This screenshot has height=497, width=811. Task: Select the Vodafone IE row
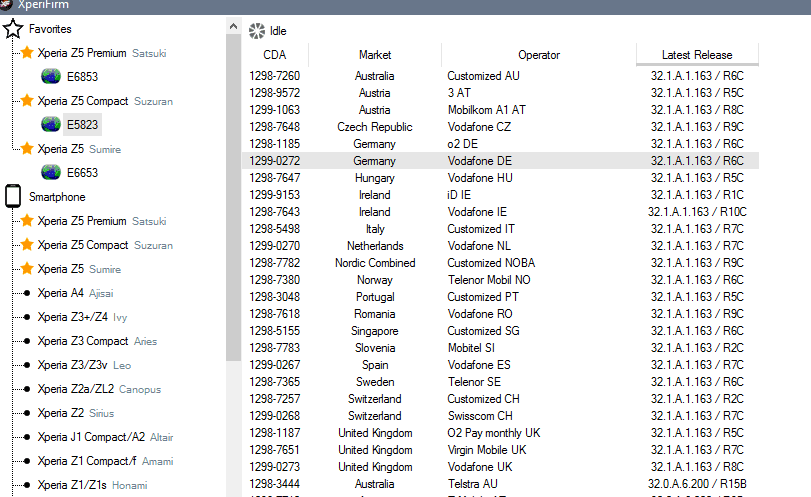tap(500, 212)
